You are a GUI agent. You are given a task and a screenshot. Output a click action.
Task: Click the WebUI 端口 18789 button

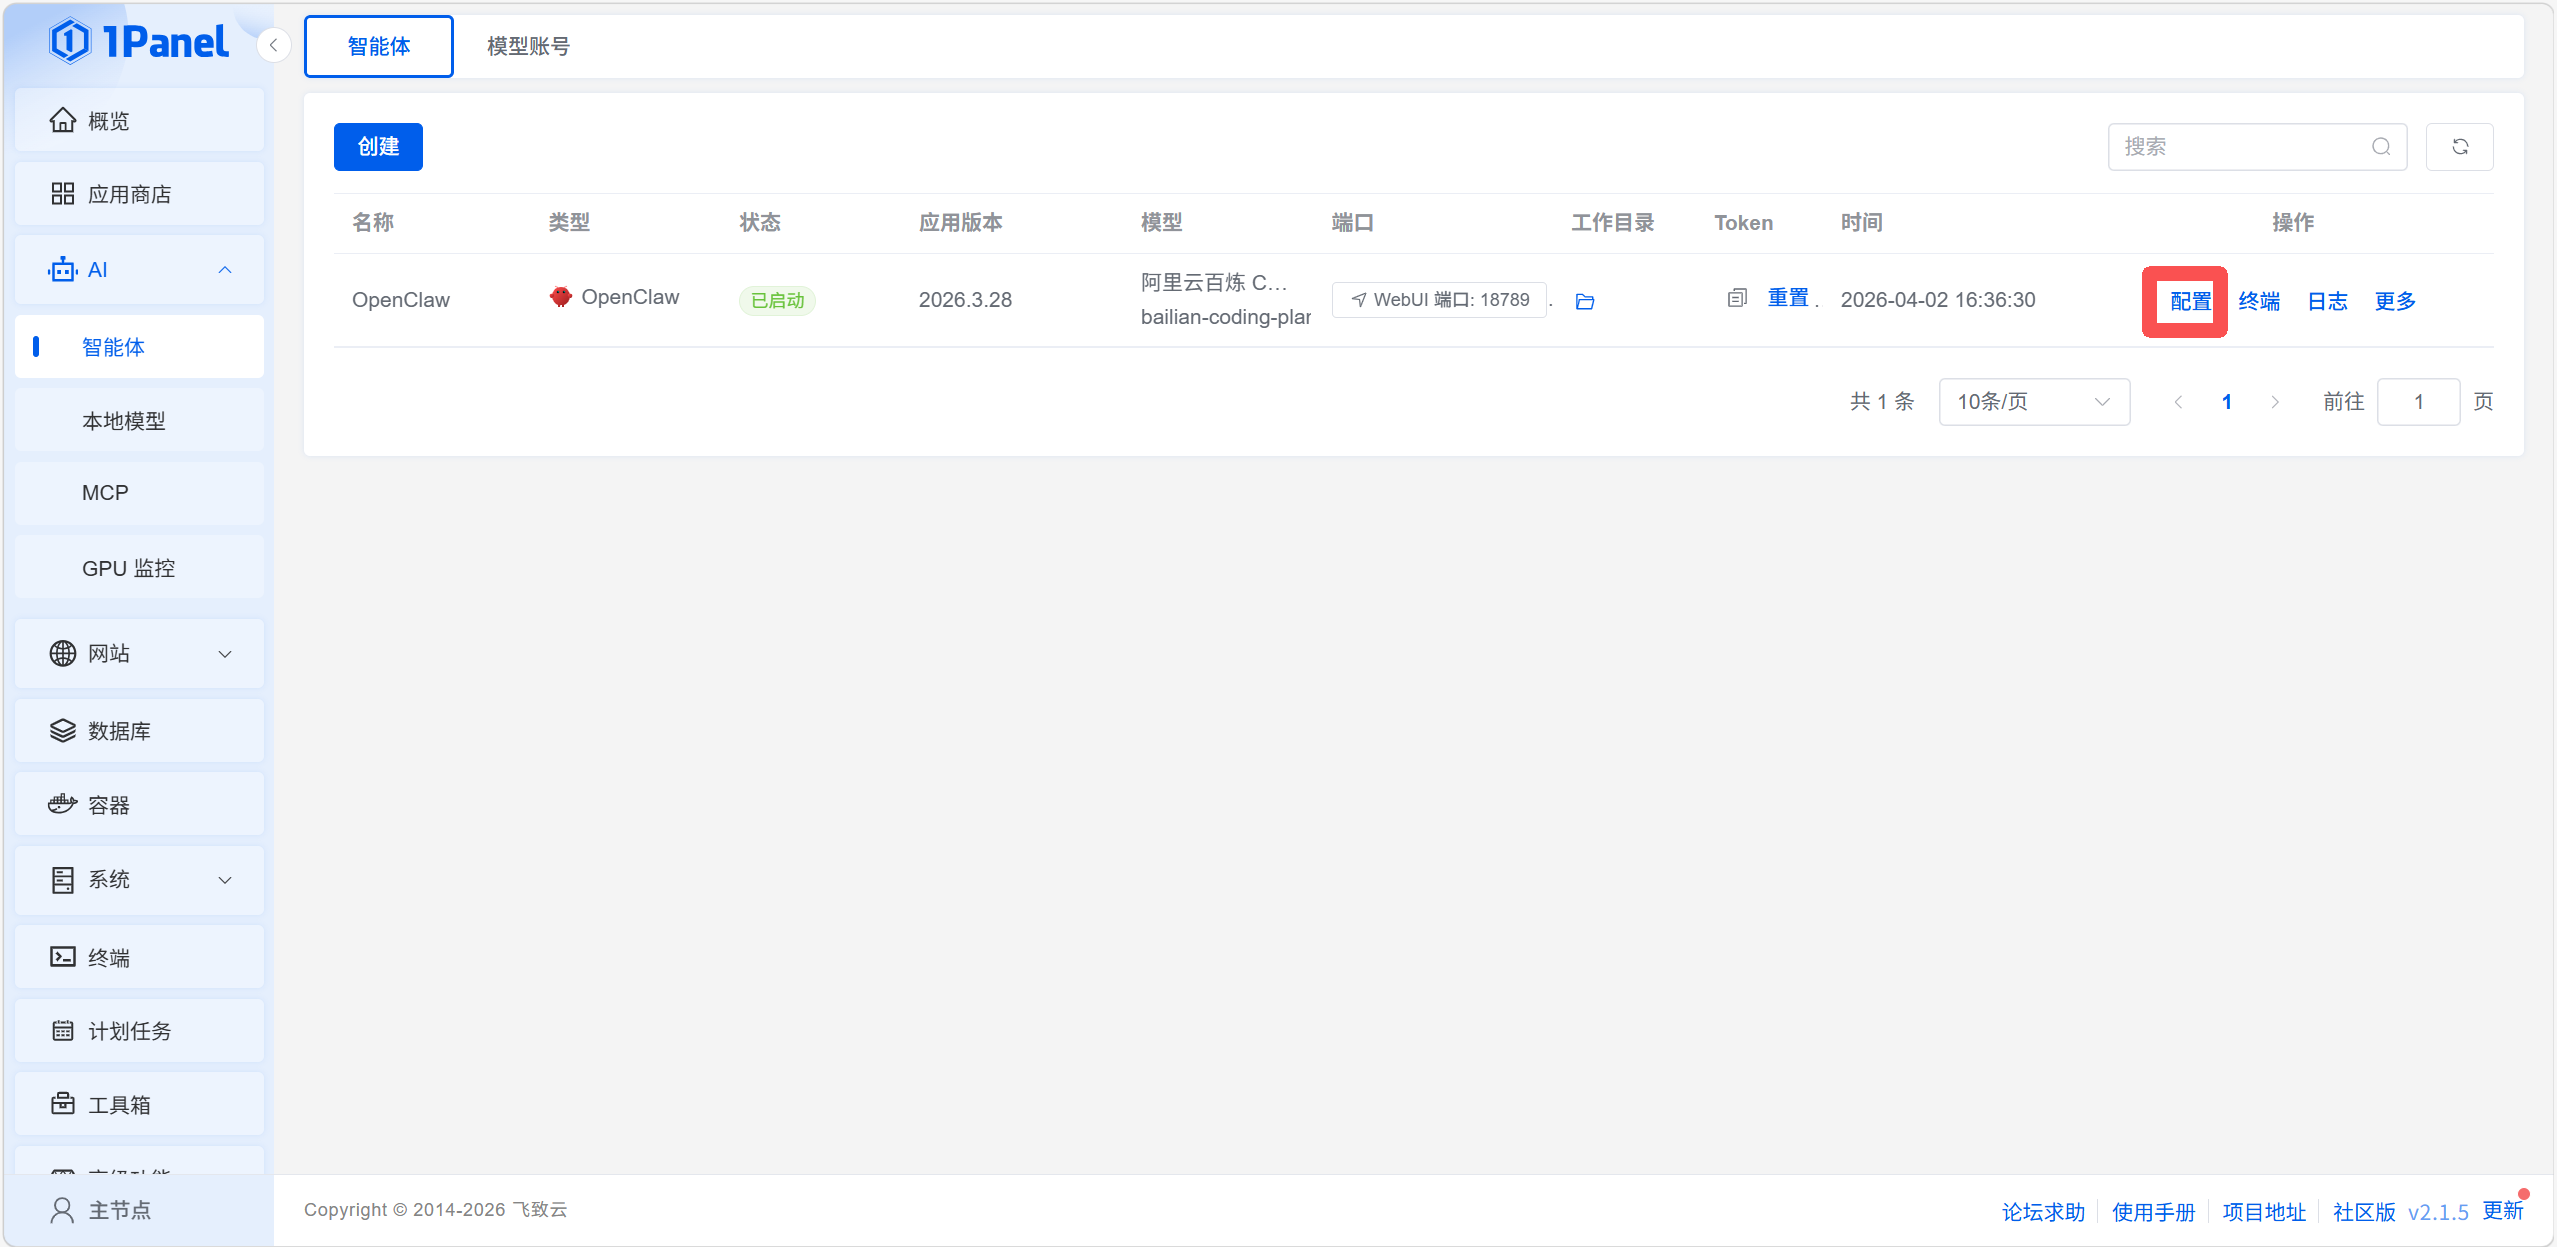pos(1439,300)
